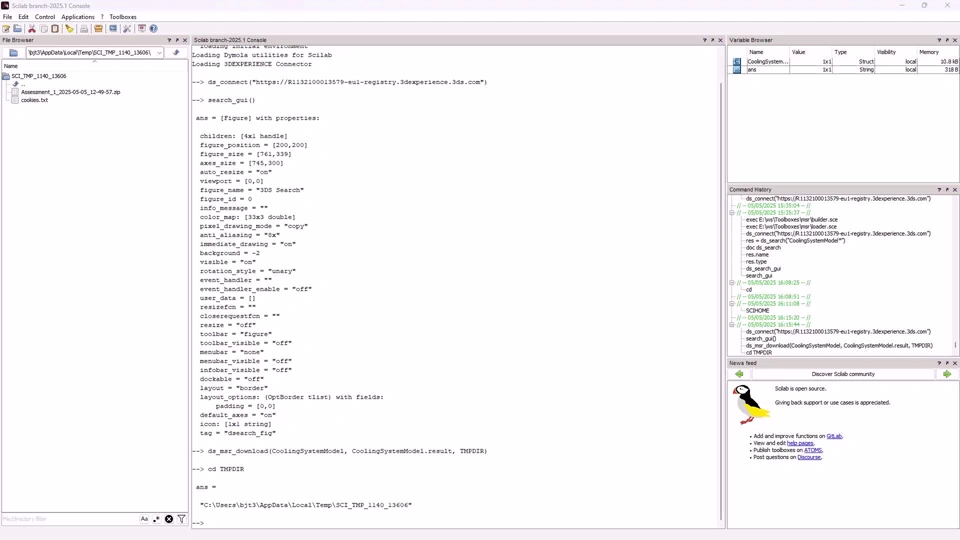Click the paste clipboard toolbar icon
Screen dimensions: 960x540
pos(55,29)
